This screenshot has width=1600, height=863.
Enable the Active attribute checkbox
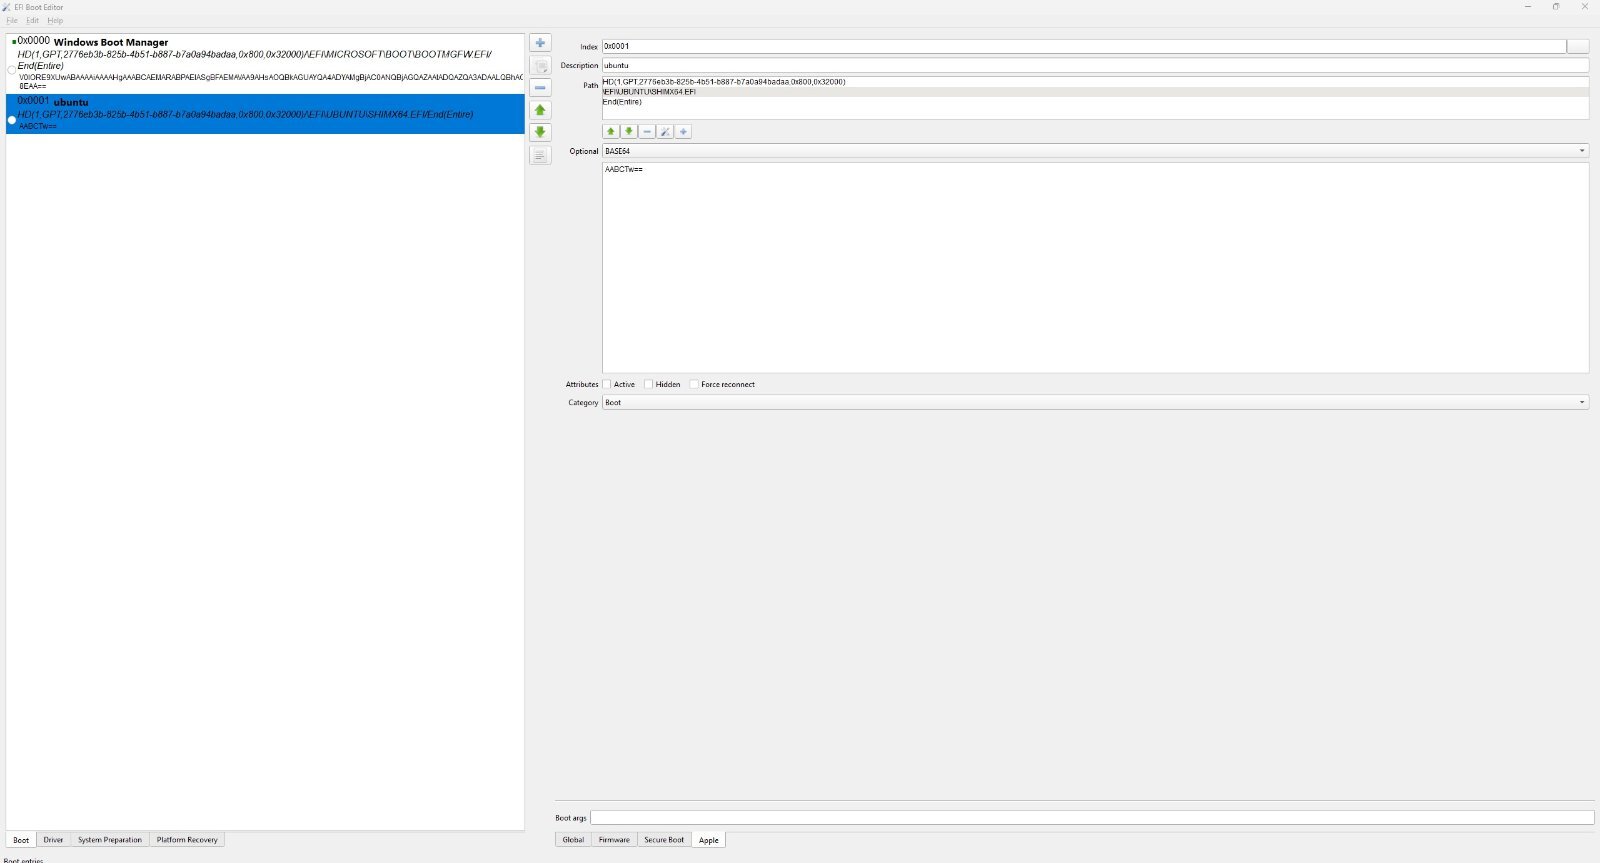click(x=607, y=384)
